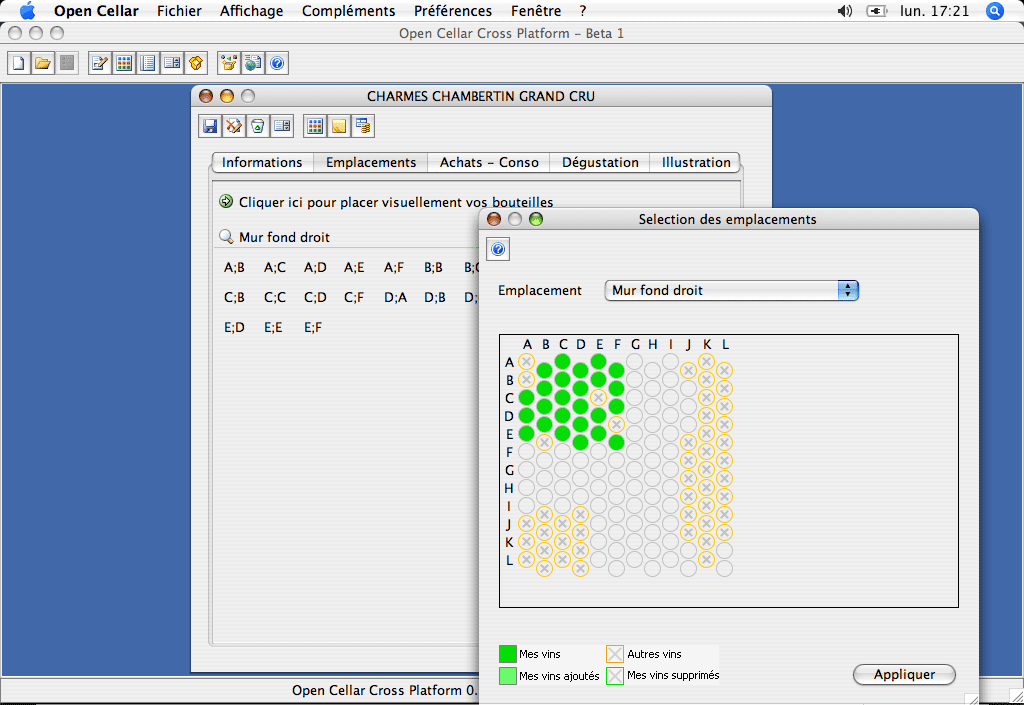Click the recycle bin icon in wine window

[x=258, y=126]
